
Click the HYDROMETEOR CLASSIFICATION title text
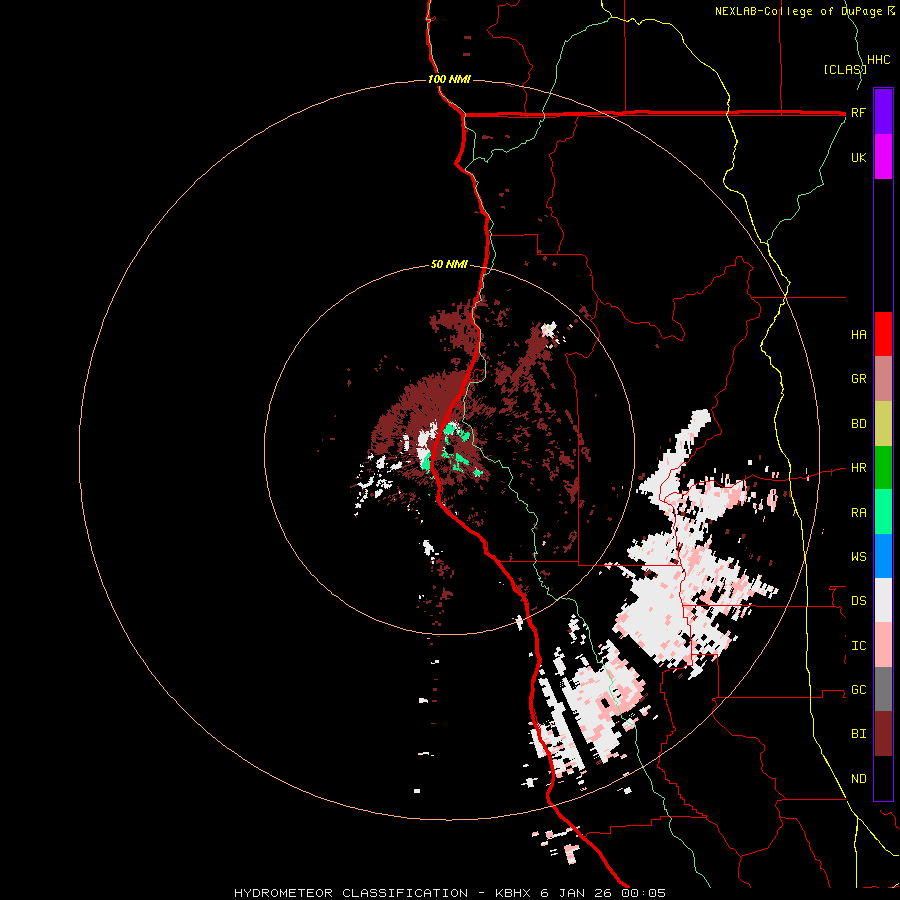tap(350, 893)
